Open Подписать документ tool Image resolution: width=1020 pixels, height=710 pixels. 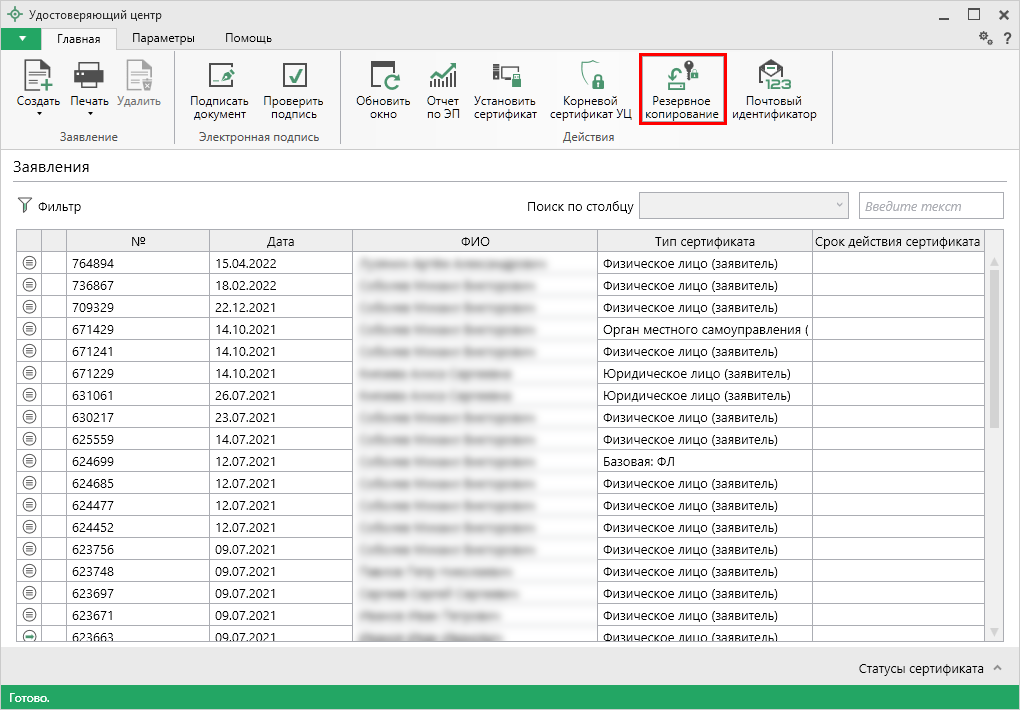[x=219, y=76]
